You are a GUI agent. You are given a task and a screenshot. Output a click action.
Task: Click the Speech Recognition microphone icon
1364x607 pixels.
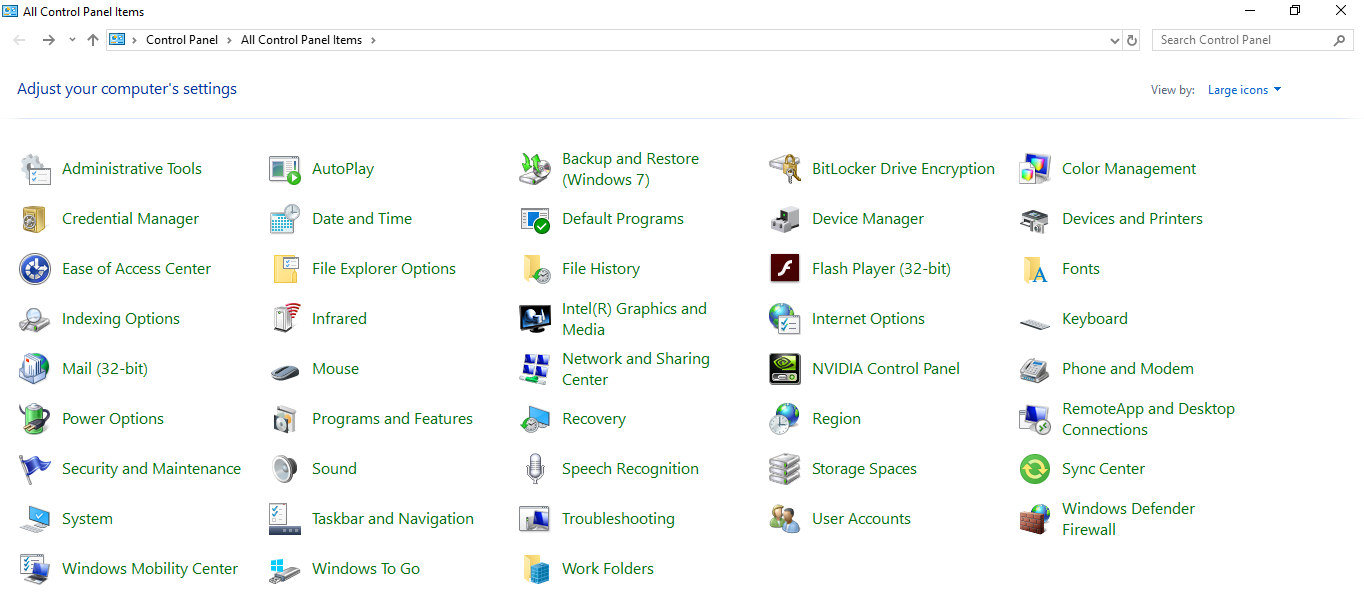coord(535,469)
